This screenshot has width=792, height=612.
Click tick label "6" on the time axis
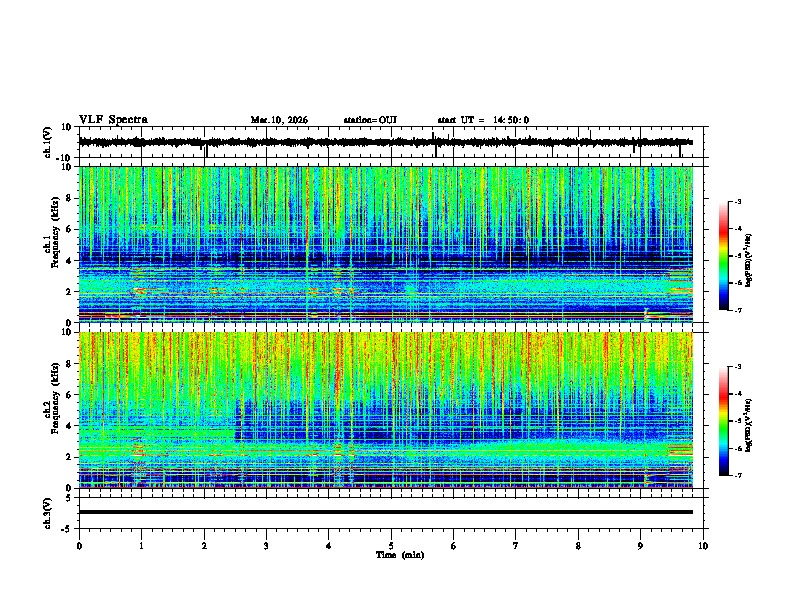point(454,546)
